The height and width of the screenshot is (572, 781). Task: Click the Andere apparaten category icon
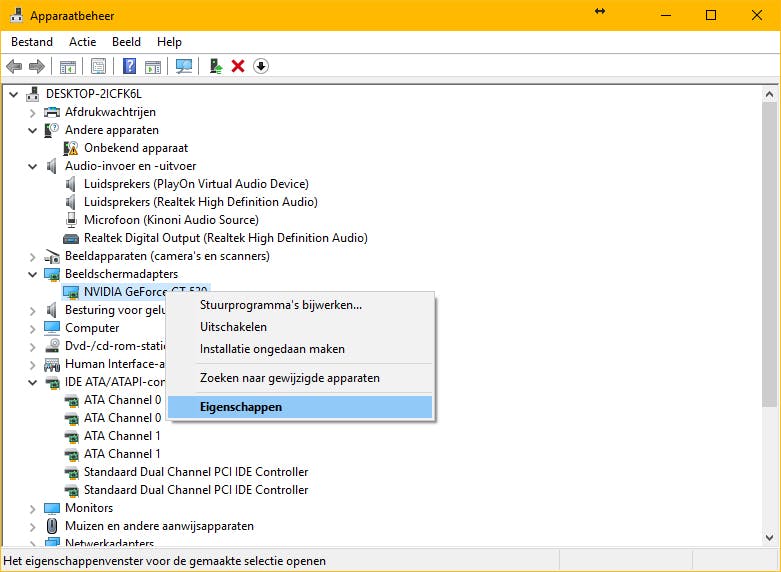tap(52, 130)
